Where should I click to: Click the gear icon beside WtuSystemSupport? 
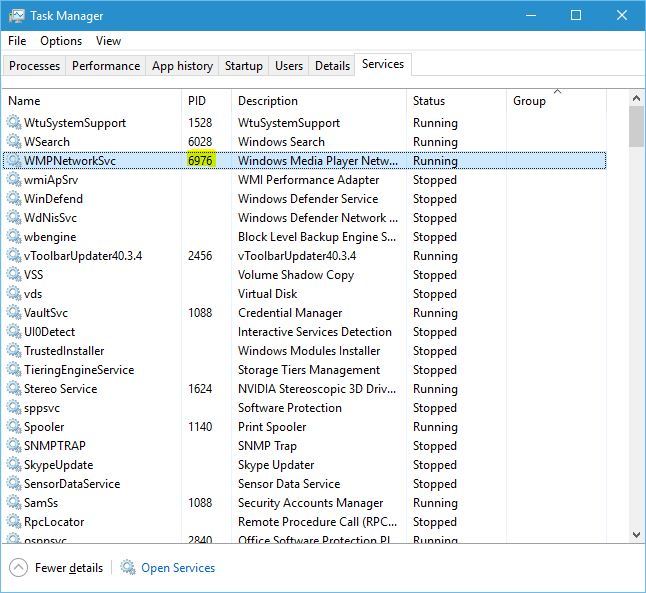(14, 122)
